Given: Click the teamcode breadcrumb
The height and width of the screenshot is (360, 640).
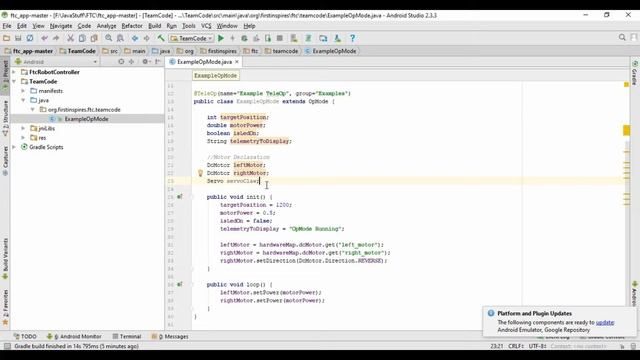Looking at the screenshot, I should coord(281,51).
